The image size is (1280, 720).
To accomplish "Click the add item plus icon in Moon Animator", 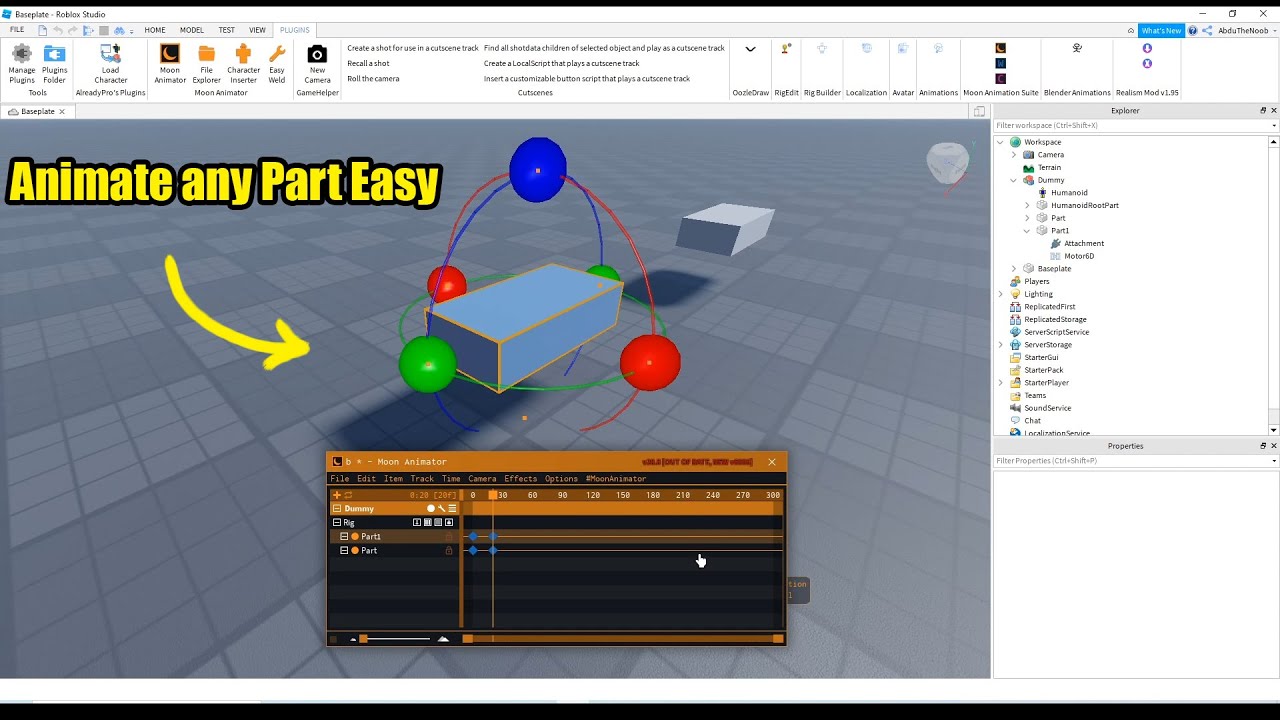I will pos(337,495).
